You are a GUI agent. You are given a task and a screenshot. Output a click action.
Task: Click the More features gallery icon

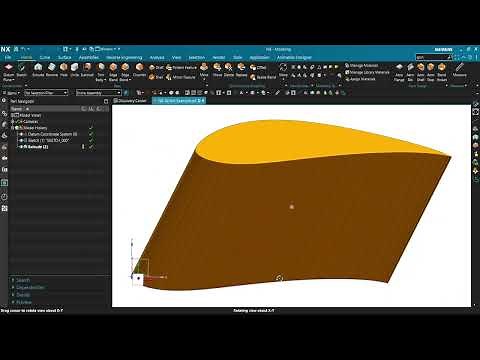tap(204, 70)
